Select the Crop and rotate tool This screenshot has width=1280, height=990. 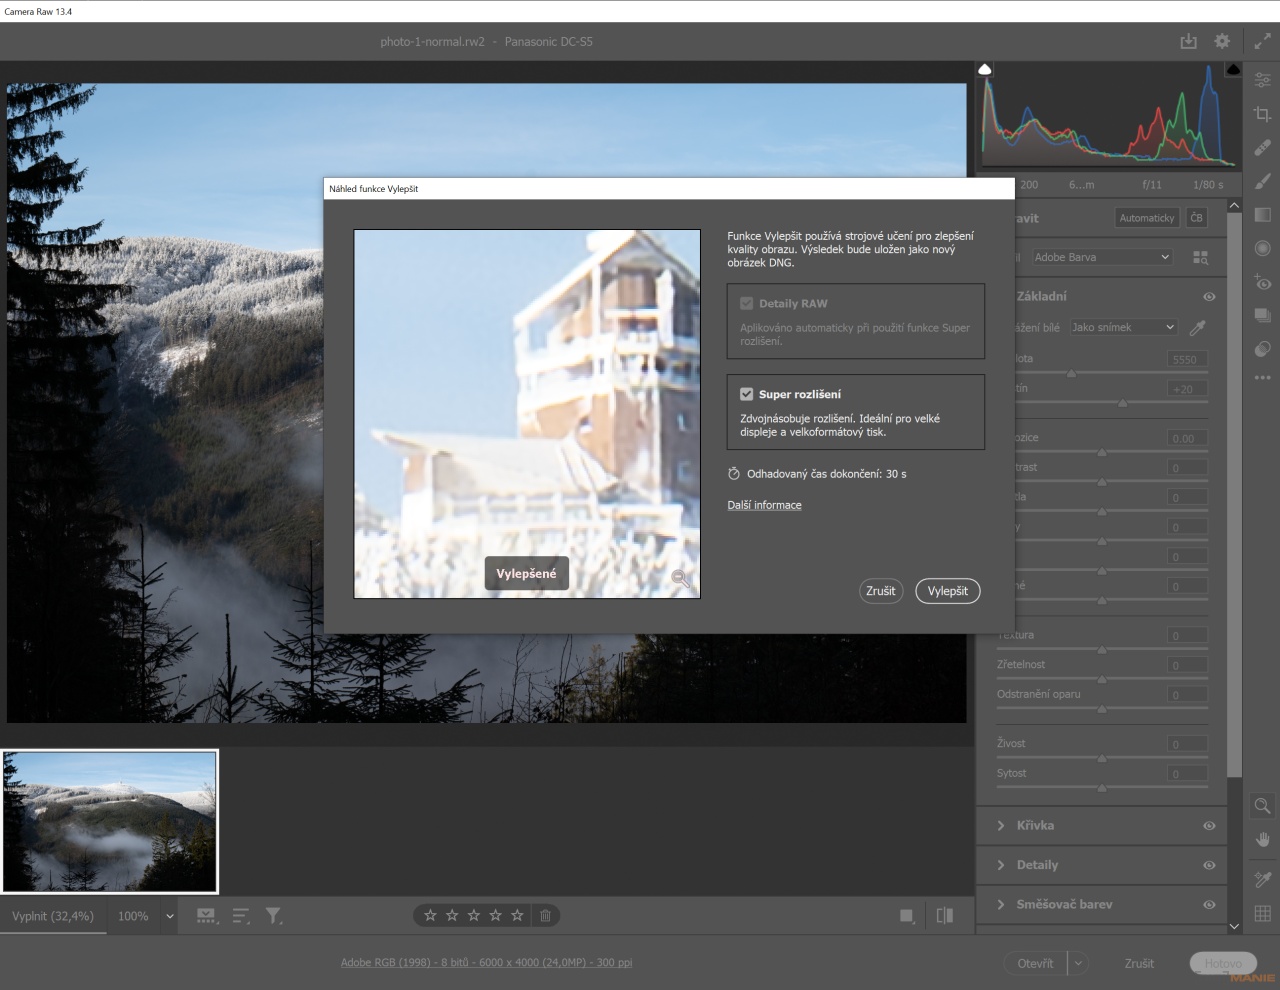click(x=1262, y=114)
